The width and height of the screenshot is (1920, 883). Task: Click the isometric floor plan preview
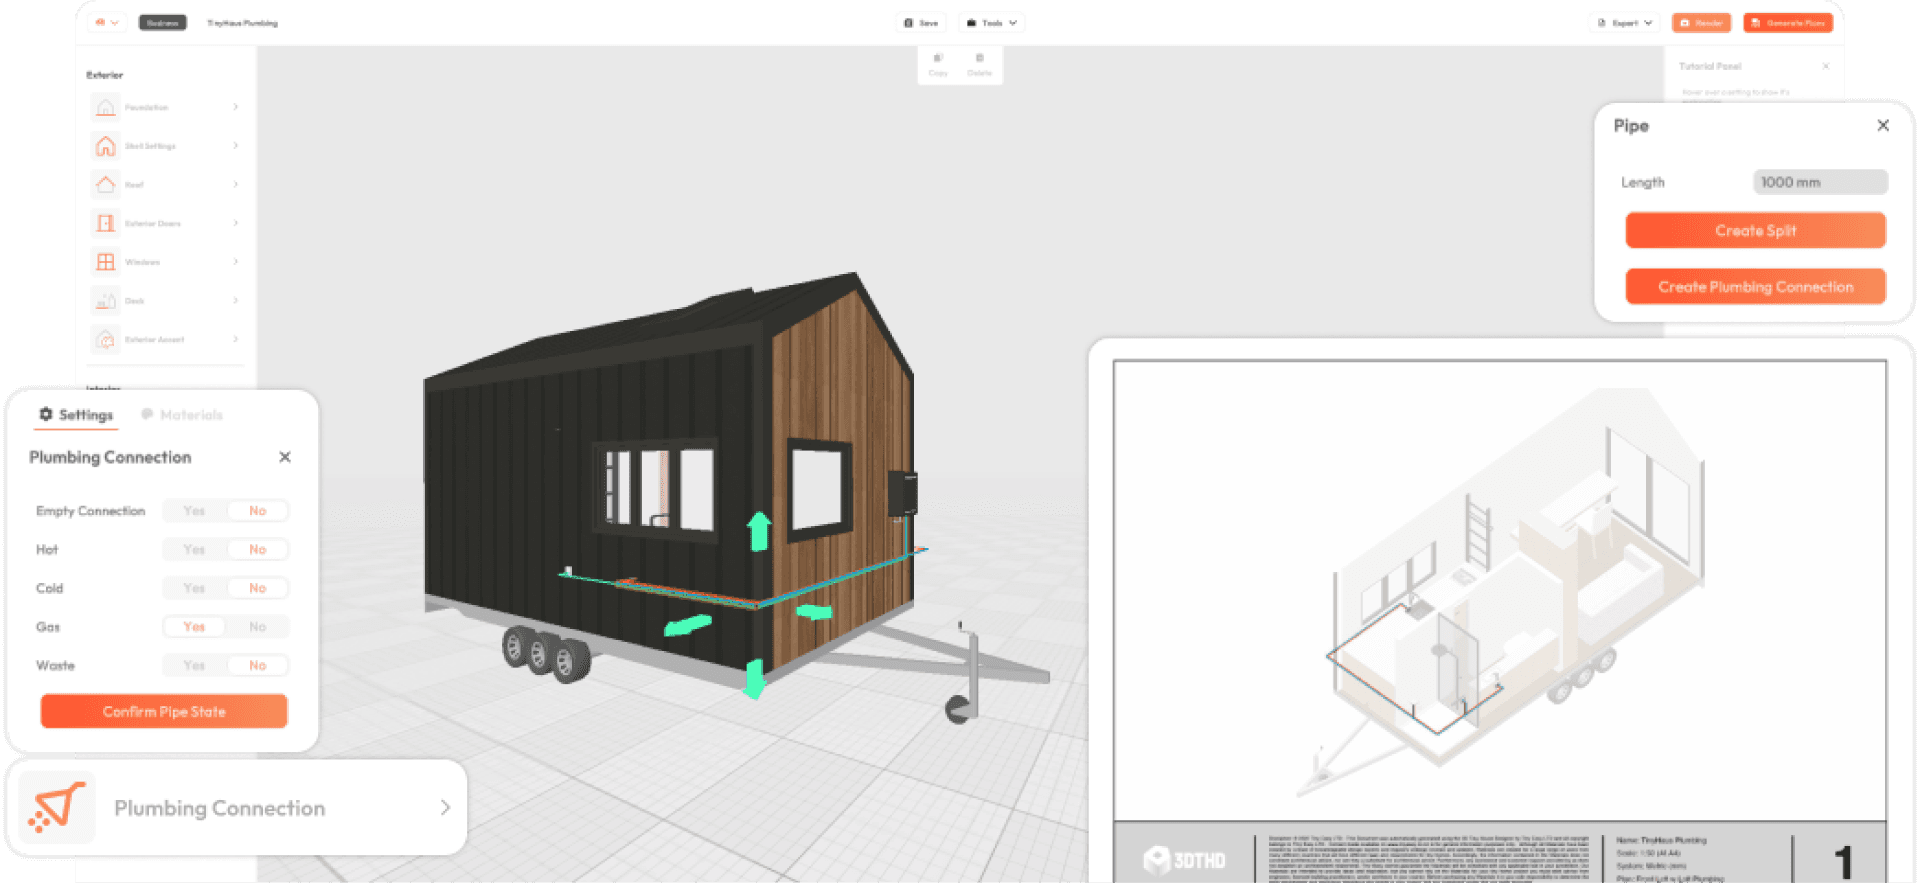1500,592
